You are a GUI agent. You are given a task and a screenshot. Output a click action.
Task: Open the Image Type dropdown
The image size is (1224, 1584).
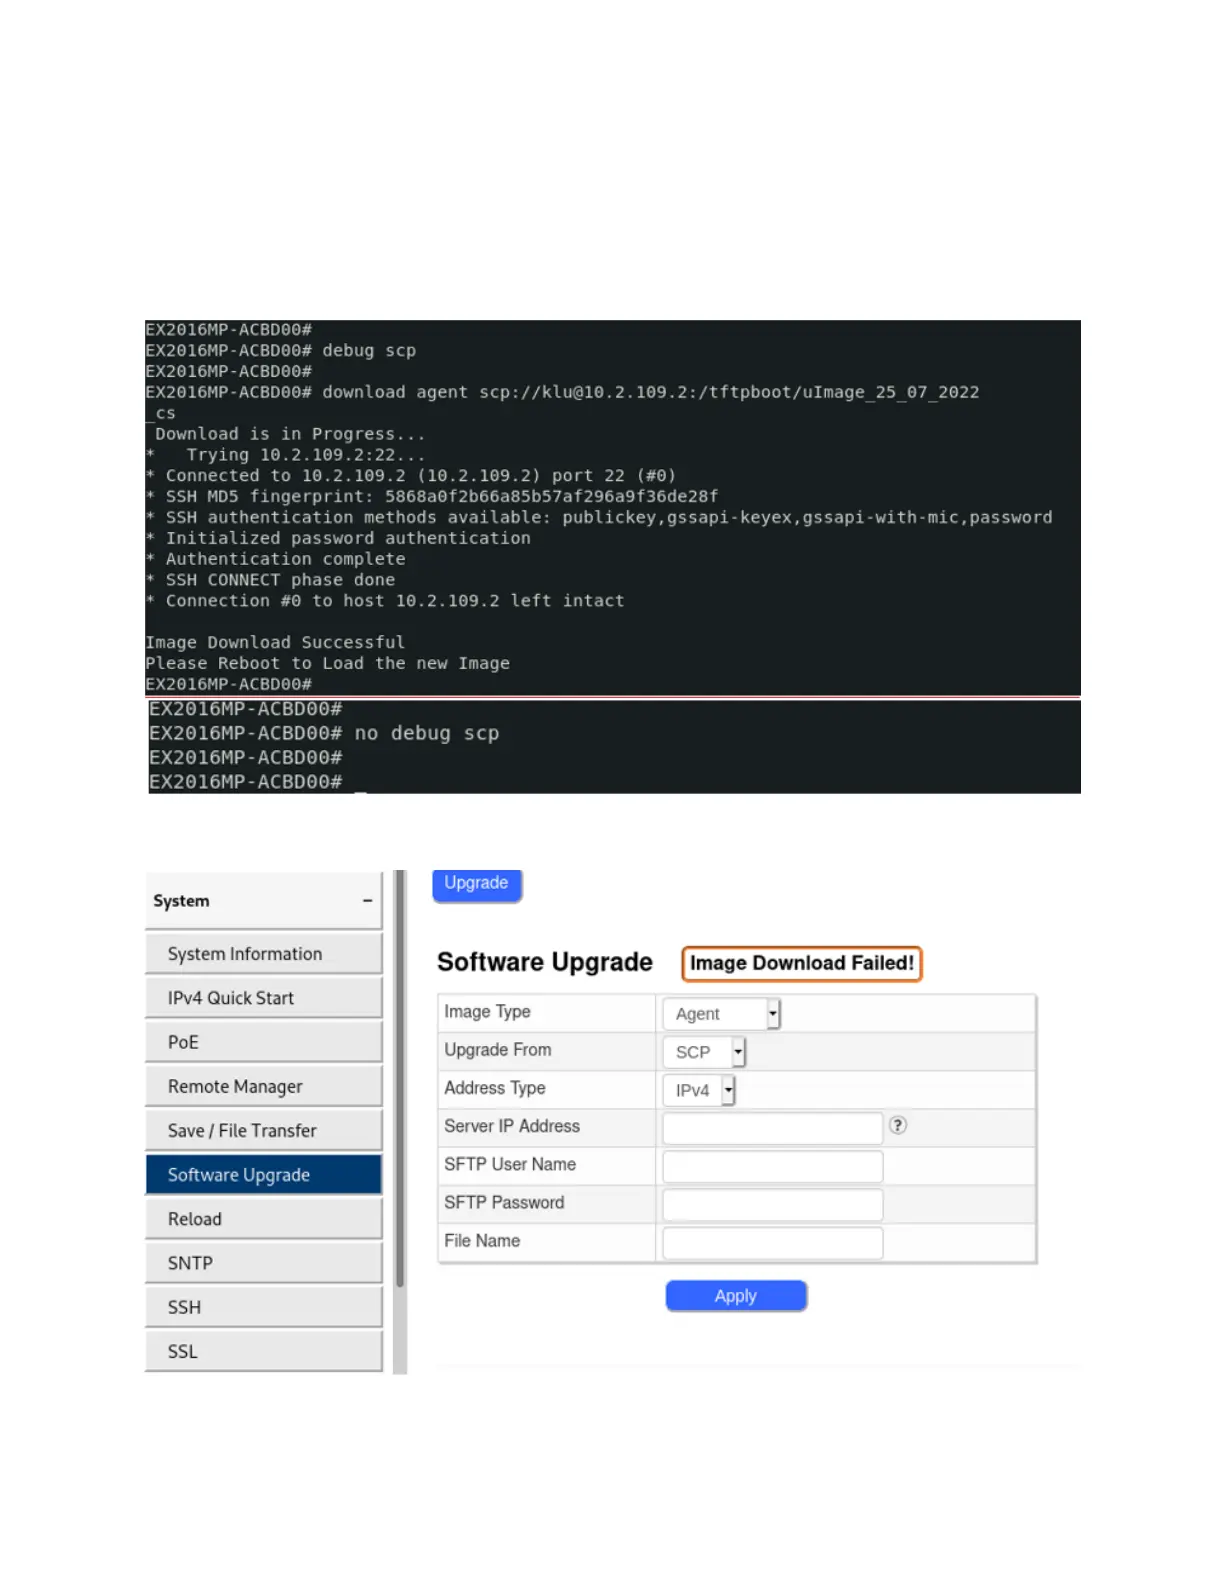720,1013
